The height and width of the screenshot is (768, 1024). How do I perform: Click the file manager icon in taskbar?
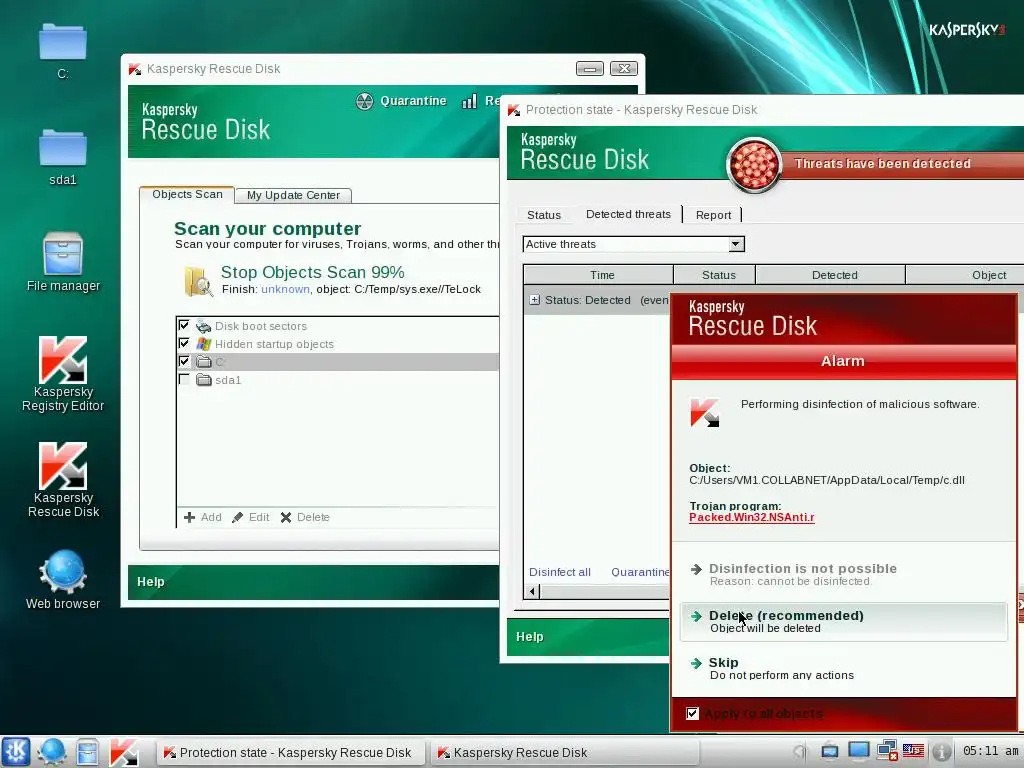click(87, 752)
